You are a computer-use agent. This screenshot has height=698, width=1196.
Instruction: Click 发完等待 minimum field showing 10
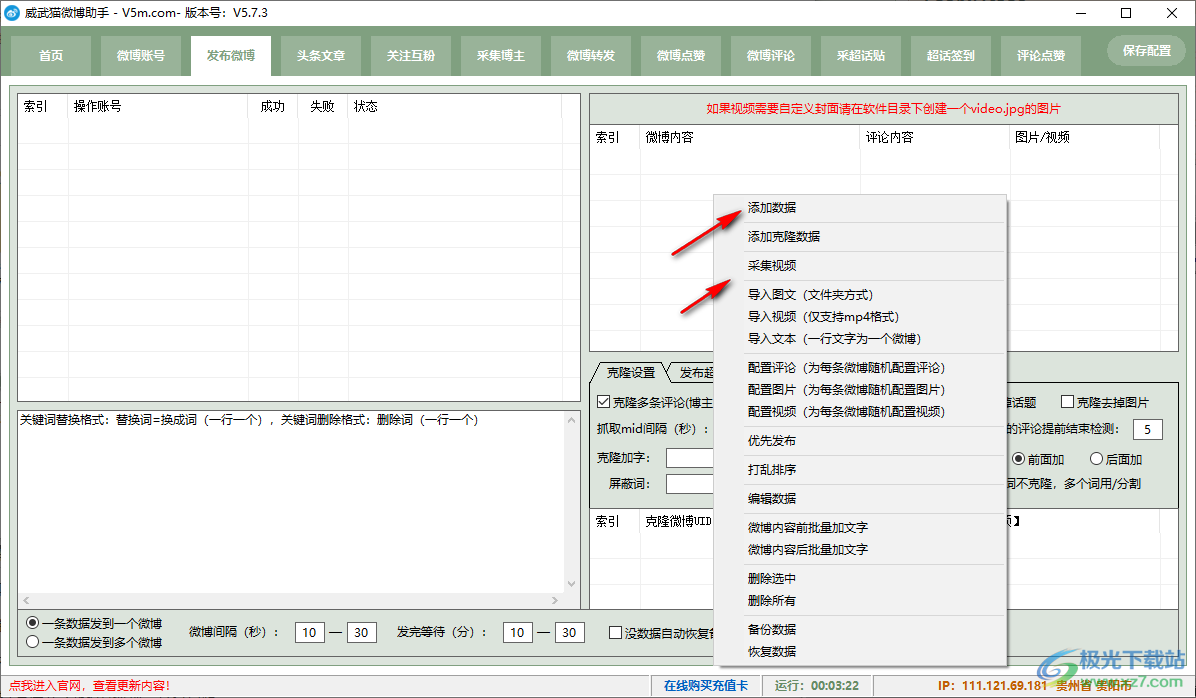(x=517, y=632)
